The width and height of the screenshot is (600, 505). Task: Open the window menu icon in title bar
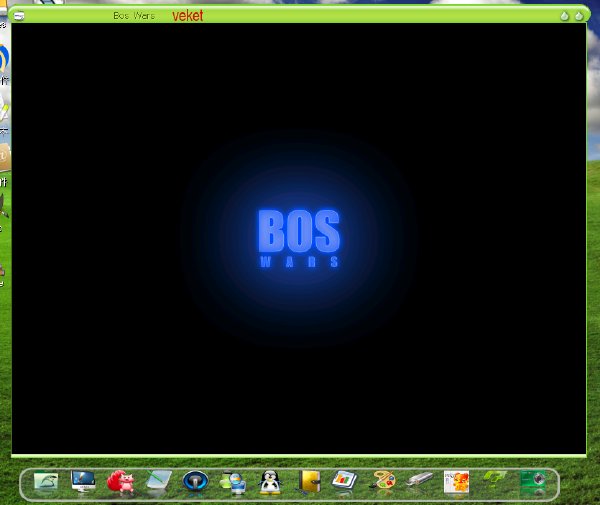click(19, 16)
